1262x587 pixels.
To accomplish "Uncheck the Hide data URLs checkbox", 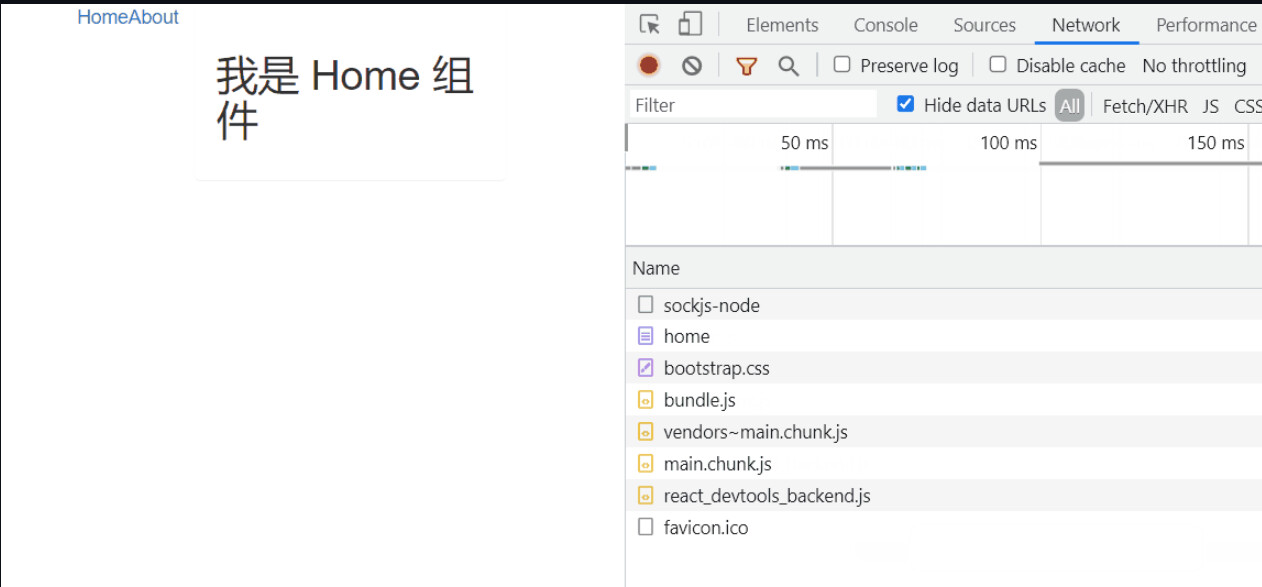I will [905, 104].
